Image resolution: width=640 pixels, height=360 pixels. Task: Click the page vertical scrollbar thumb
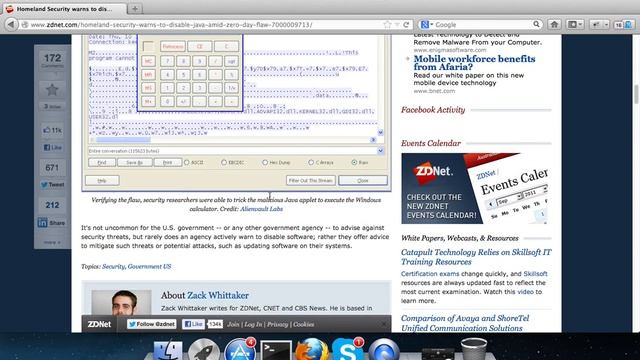(x=636, y=95)
